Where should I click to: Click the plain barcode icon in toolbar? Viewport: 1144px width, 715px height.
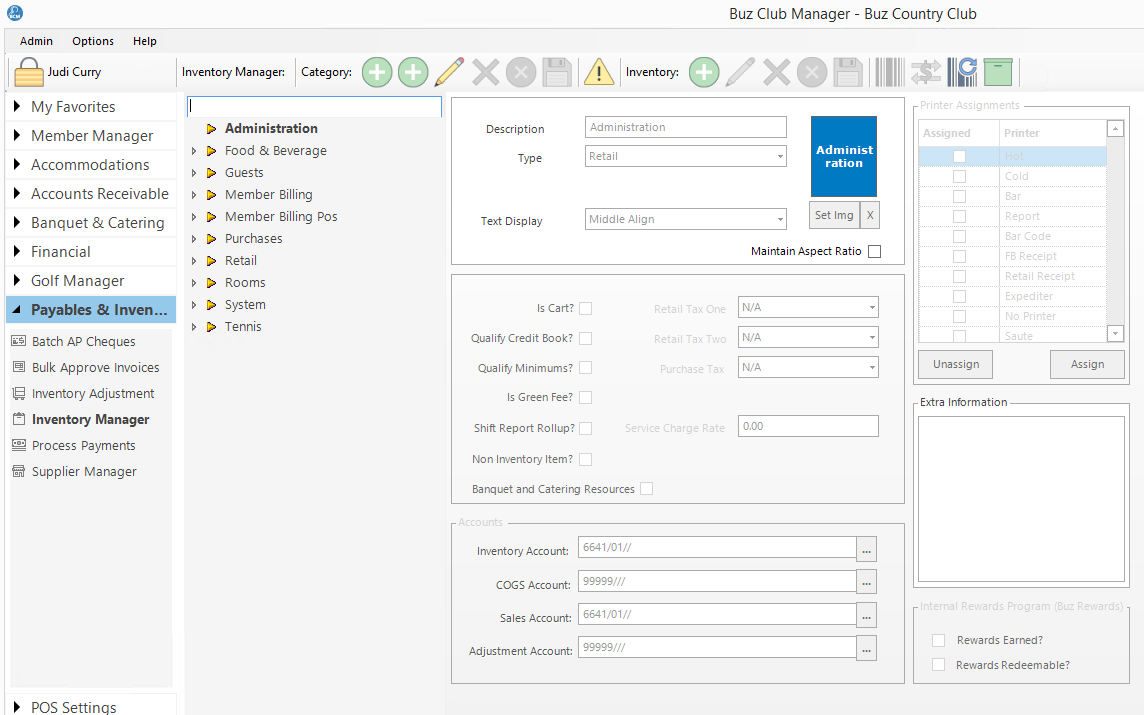pos(888,72)
